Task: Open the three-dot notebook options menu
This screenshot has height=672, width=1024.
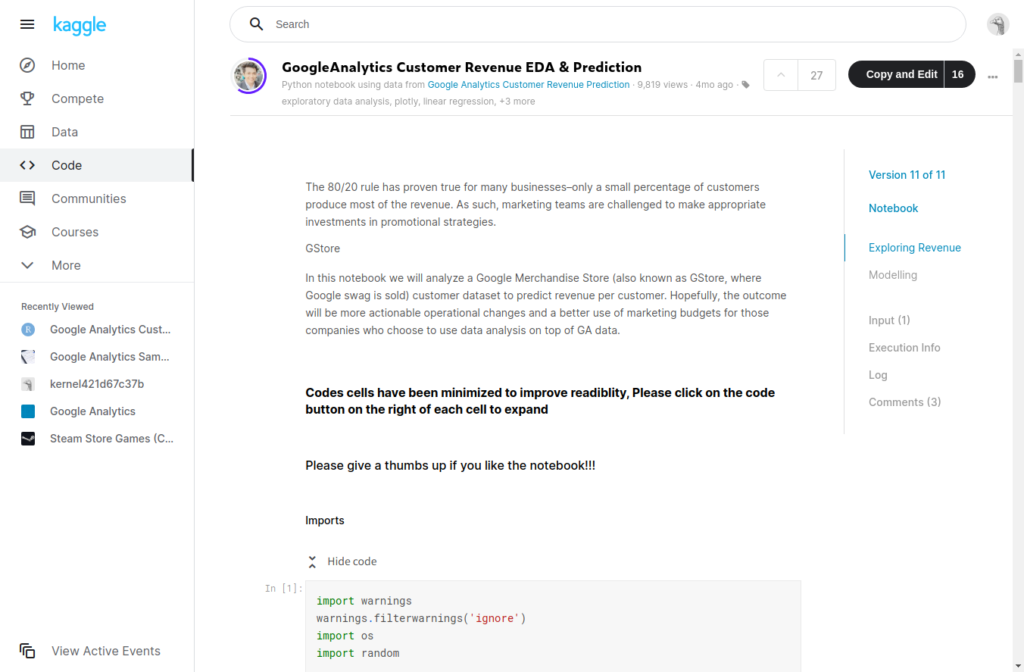Action: 992,76
